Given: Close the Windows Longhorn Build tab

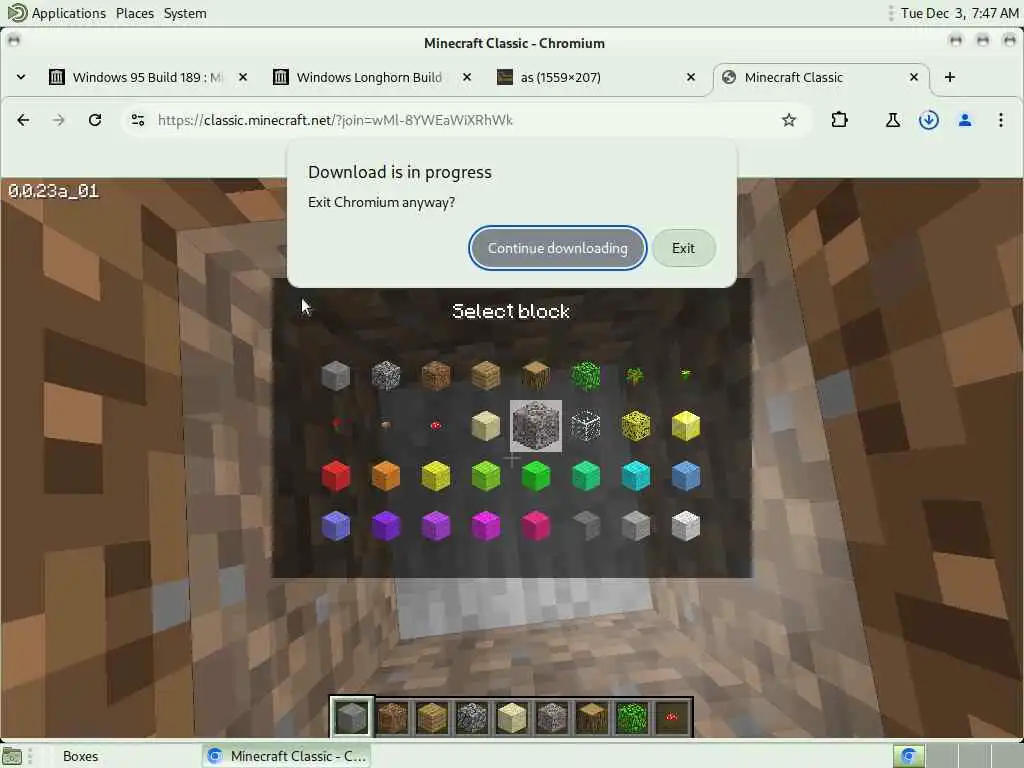Looking at the screenshot, I should coord(467,77).
